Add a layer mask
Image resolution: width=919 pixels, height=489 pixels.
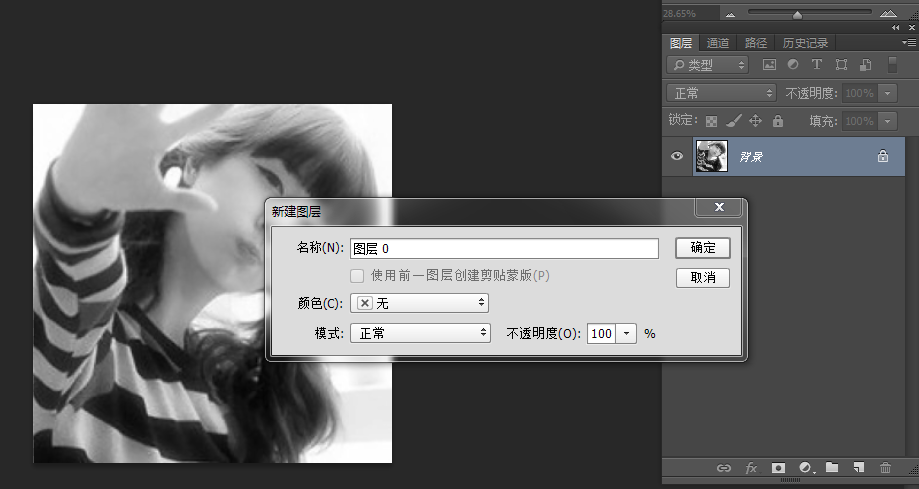click(x=778, y=468)
